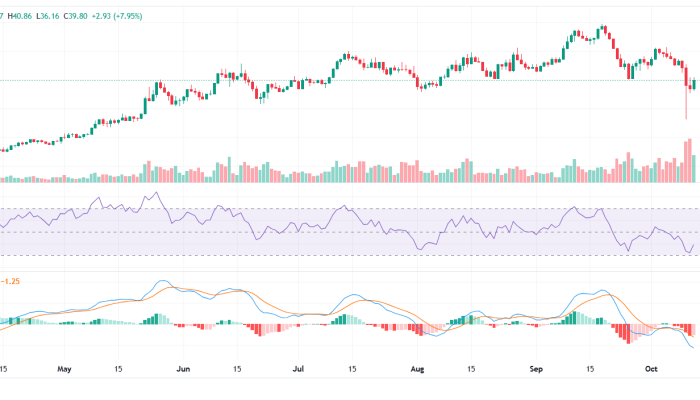This screenshot has height=400, width=700.
Task: Click the orange -1.25 MACD value label
Action: (12, 281)
